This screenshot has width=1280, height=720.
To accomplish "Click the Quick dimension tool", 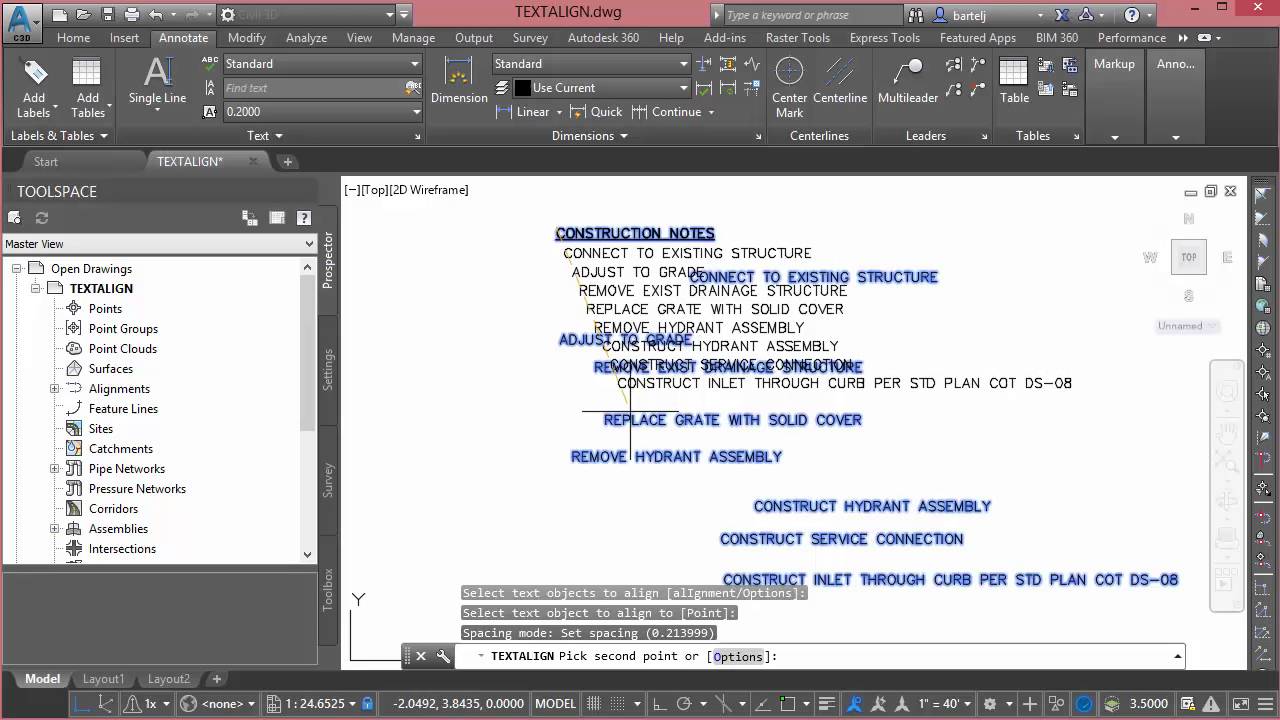I will tap(596, 112).
